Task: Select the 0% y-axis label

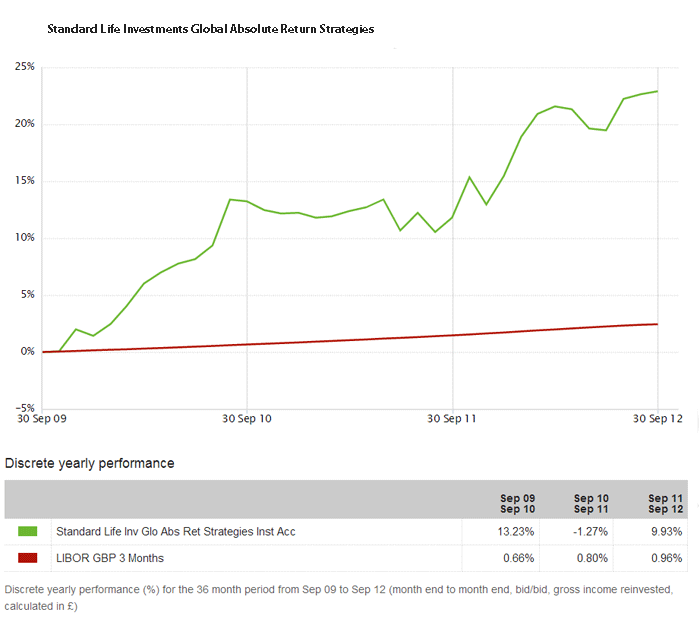Action: pyautogui.click(x=27, y=351)
